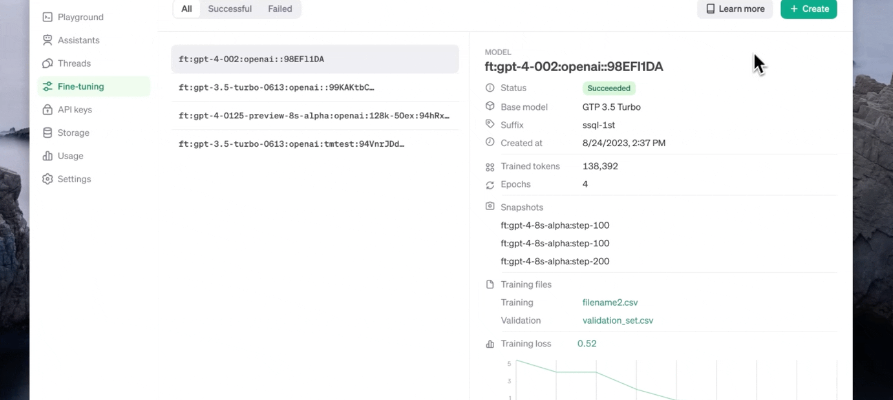Click the Fine-tuning sliders icon

click(48, 87)
